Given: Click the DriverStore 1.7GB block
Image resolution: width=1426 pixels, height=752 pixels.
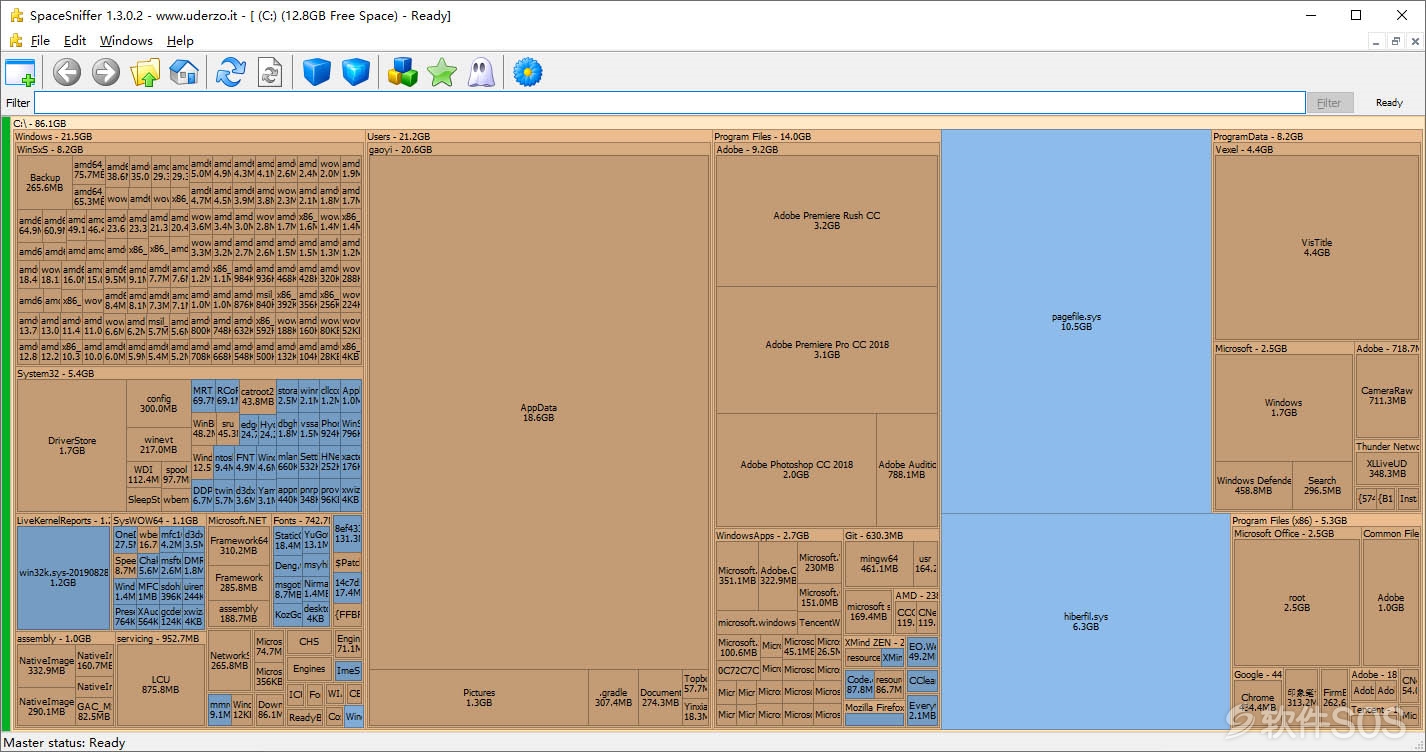Looking at the screenshot, I should (72, 445).
